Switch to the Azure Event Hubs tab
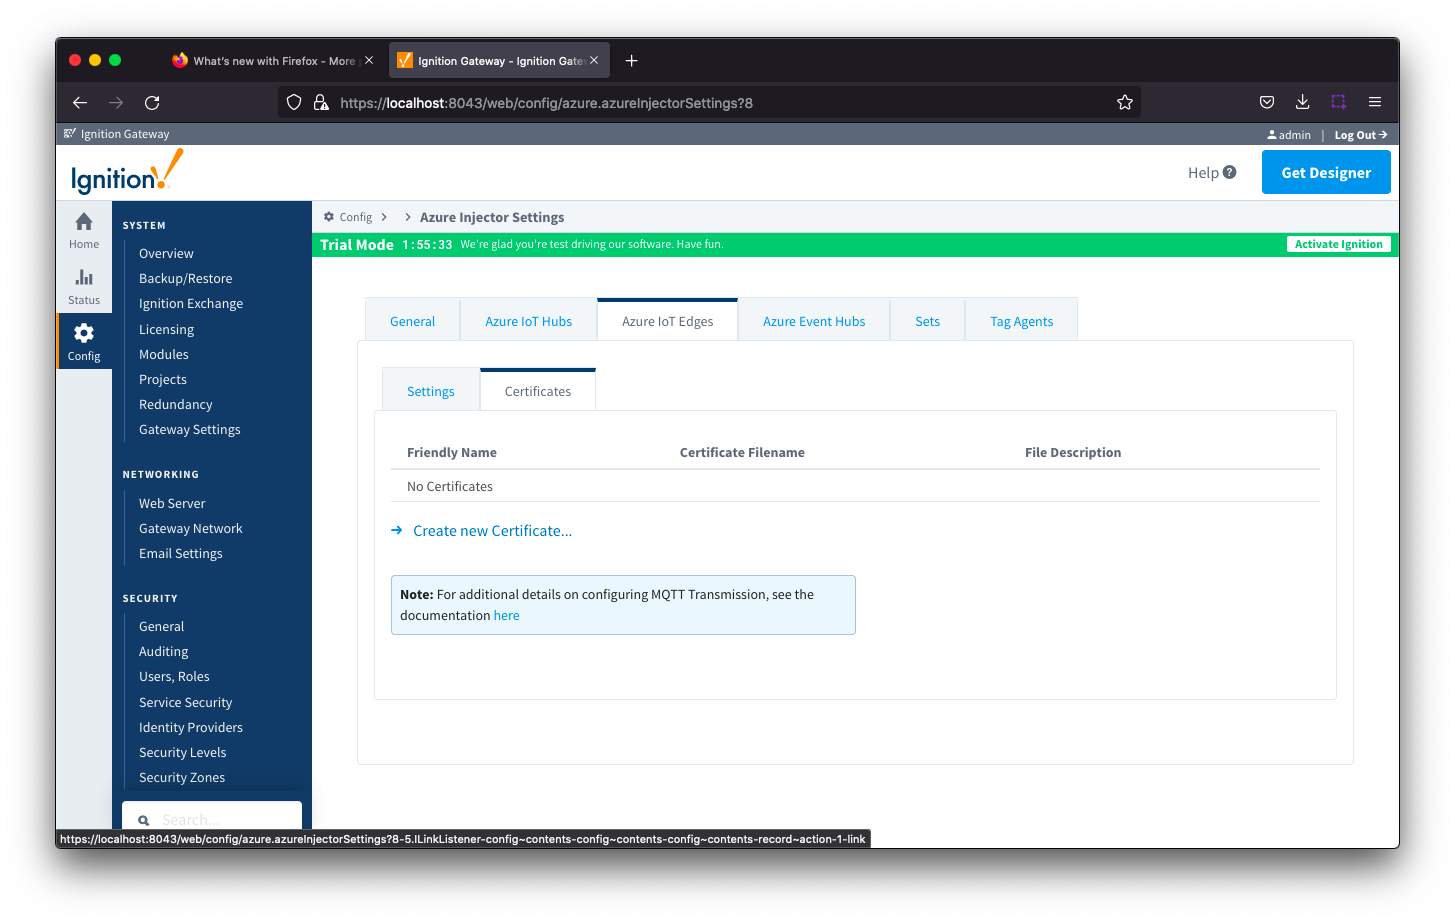The height and width of the screenshot is (922, 1455). click(x=813, y=321)
